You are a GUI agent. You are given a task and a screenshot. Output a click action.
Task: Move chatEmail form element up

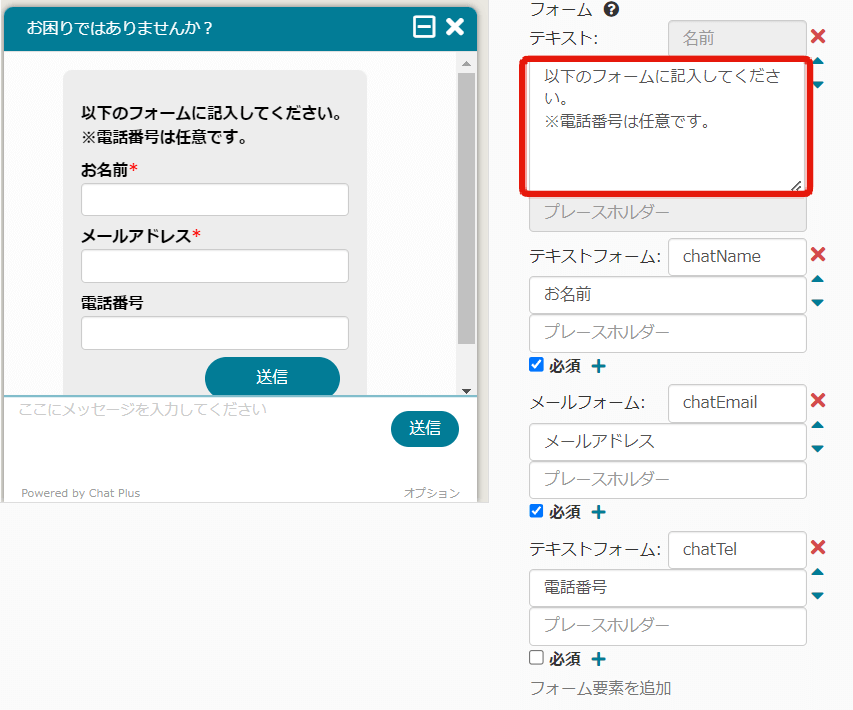pos(818,425)
